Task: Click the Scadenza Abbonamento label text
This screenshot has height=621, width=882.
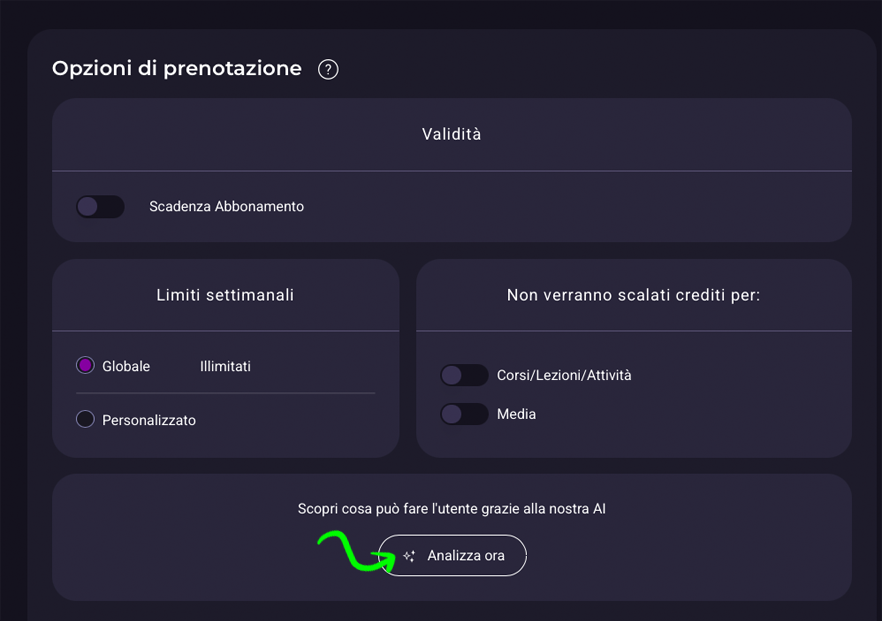Action: tap(226, 207)
